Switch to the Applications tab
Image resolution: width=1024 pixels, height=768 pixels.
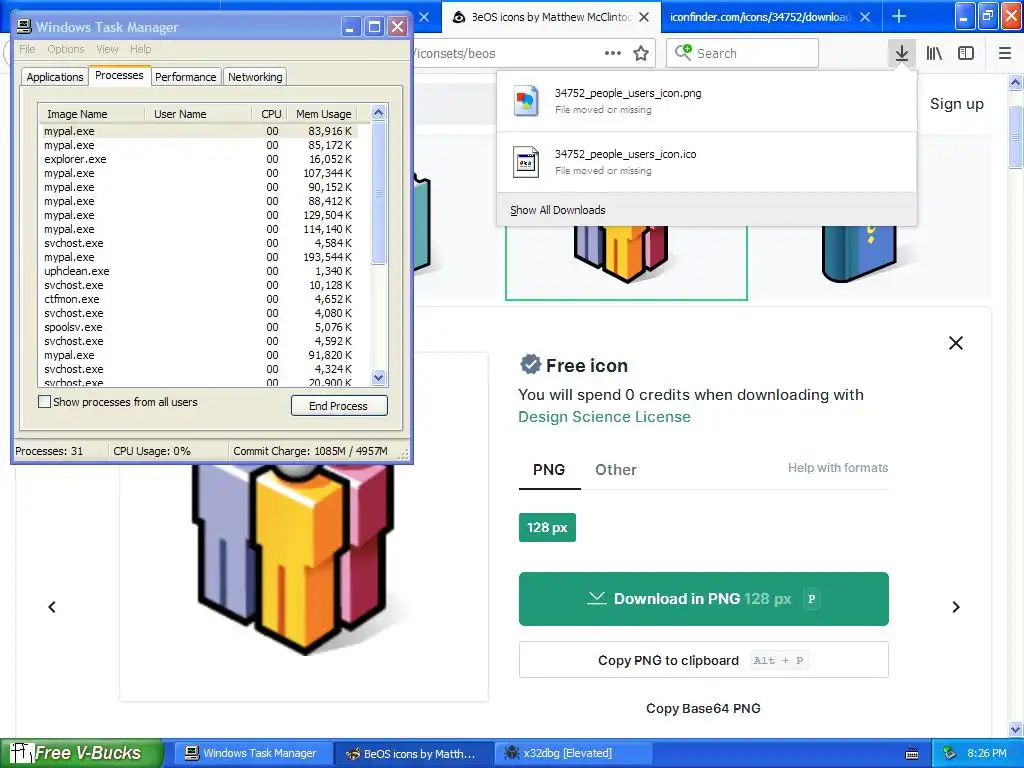[55, 77]
